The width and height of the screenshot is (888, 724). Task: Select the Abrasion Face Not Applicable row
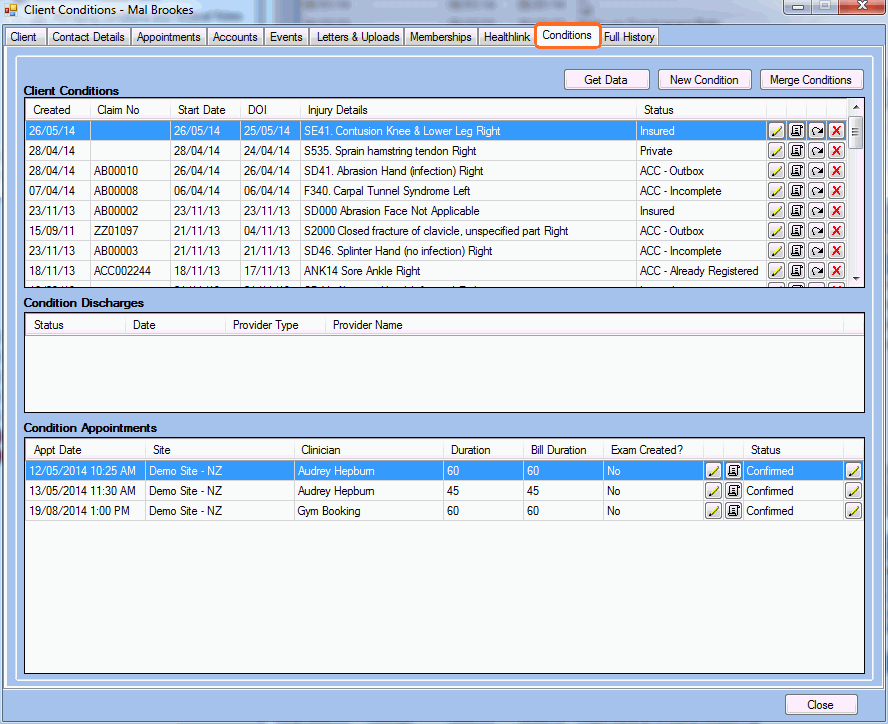pos(391,211)
